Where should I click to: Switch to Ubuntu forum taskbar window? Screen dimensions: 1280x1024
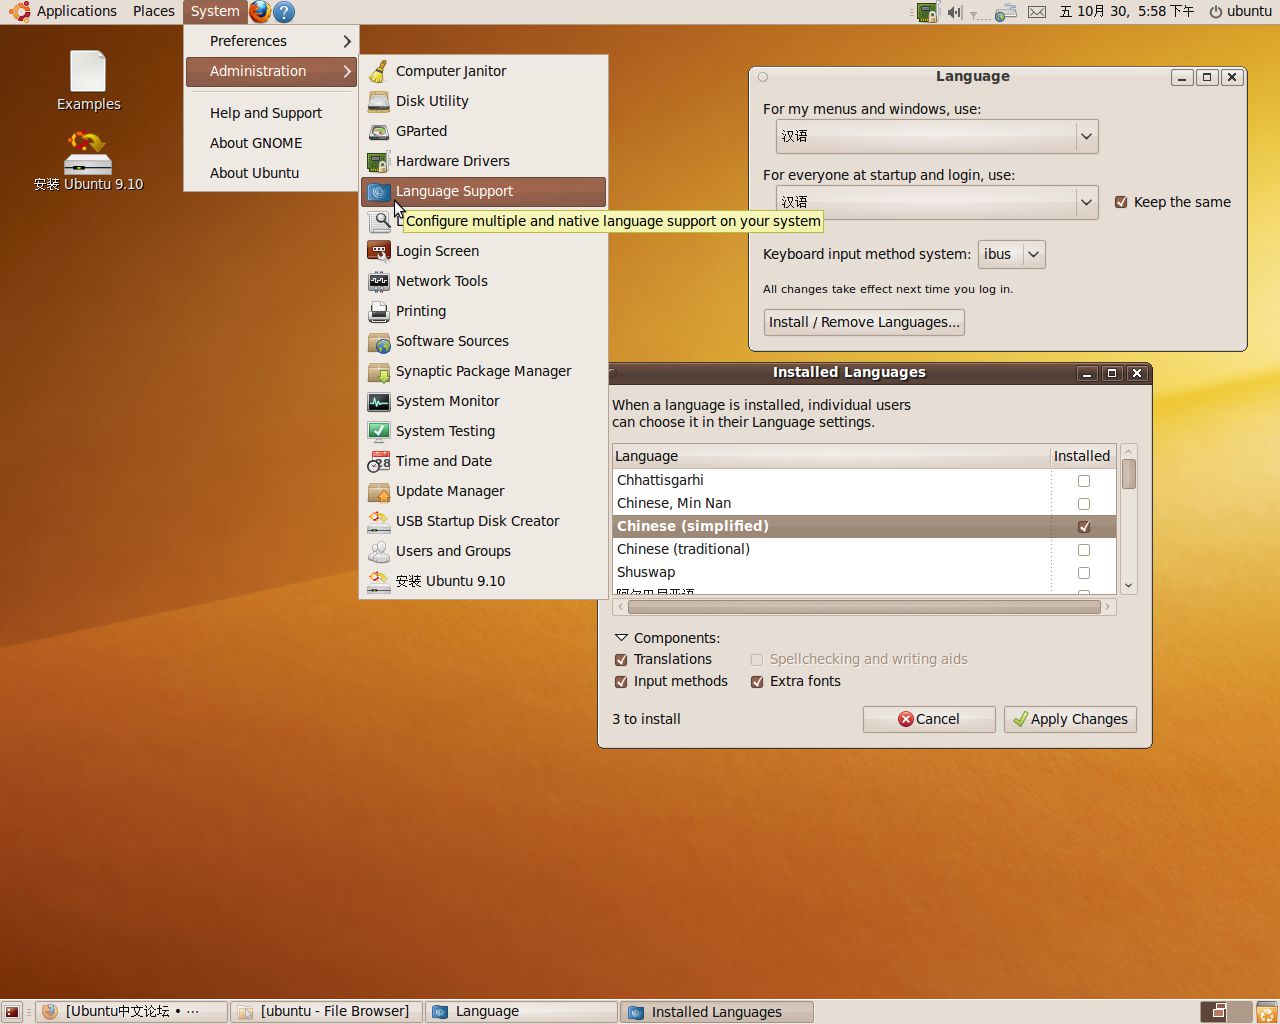[132, 1012]
